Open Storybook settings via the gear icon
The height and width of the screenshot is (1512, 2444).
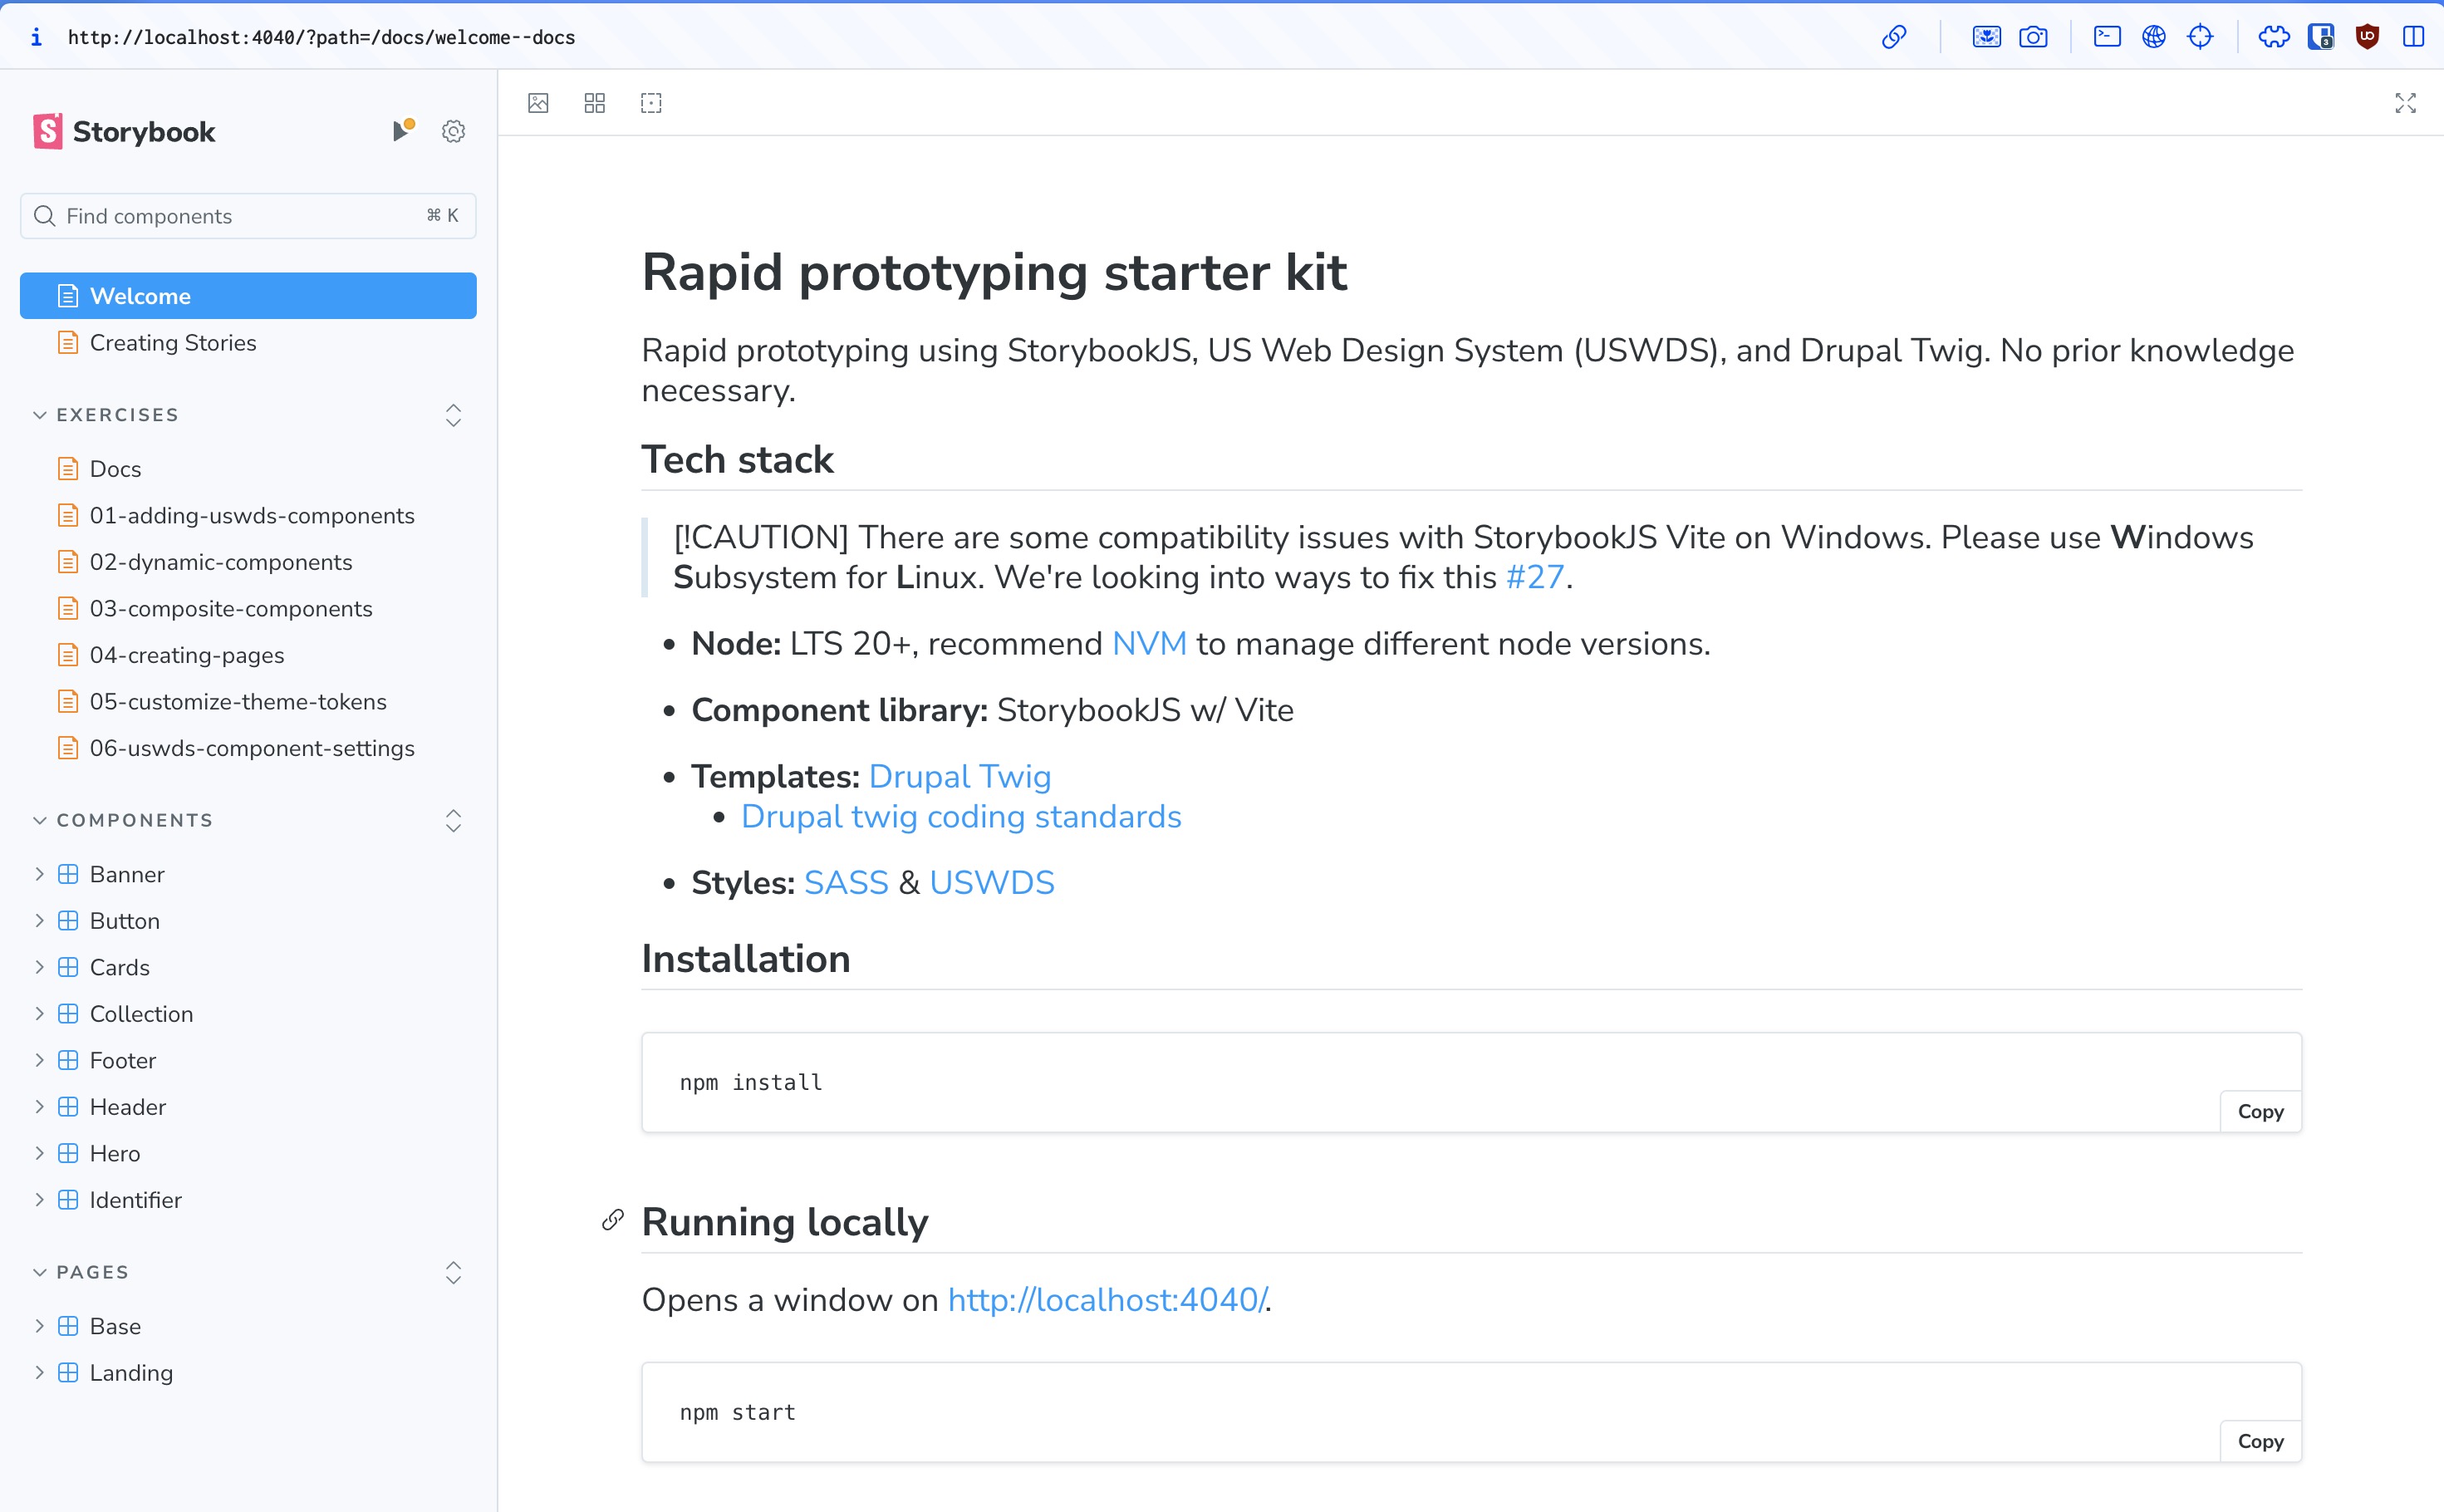click(453, 131)
